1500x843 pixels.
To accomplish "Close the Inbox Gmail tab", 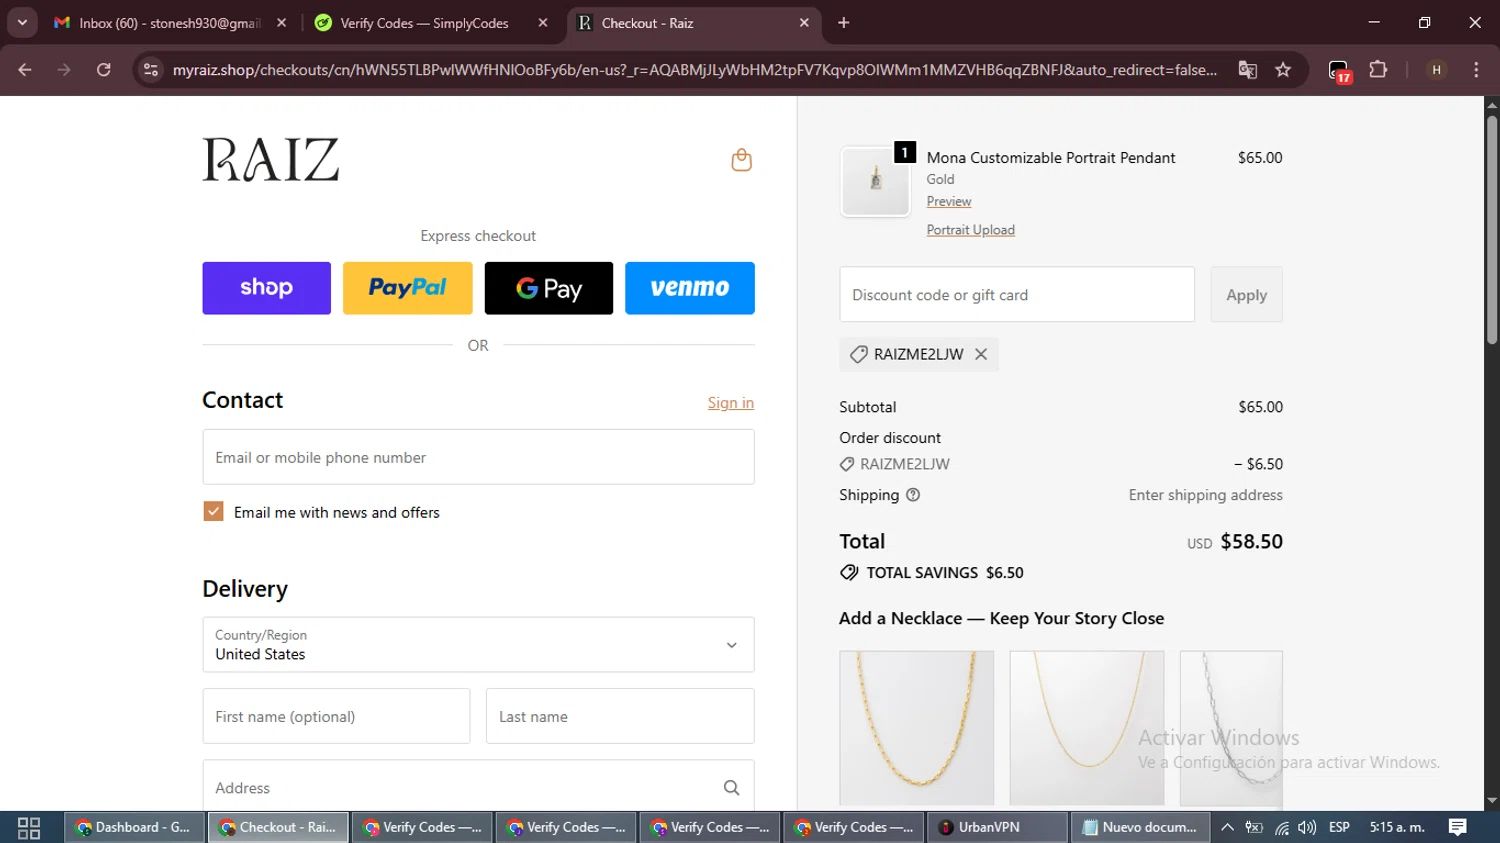I will 281,23.
